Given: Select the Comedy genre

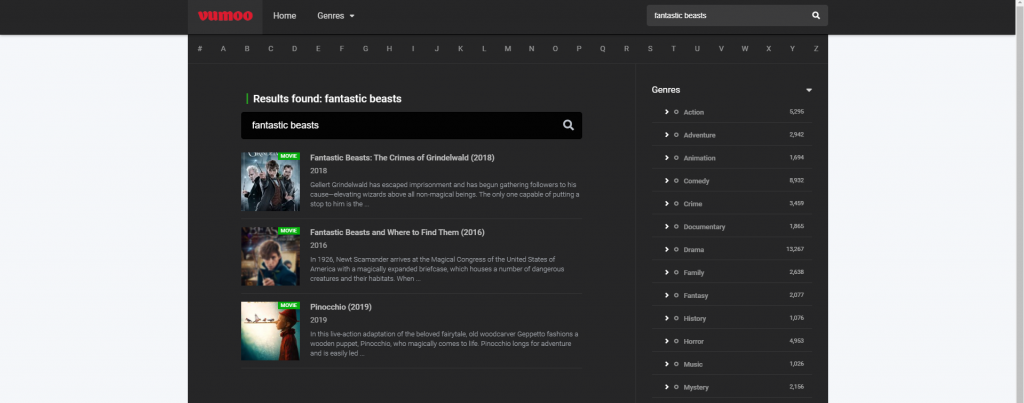Looking at the screenshot, I should 696,181.
